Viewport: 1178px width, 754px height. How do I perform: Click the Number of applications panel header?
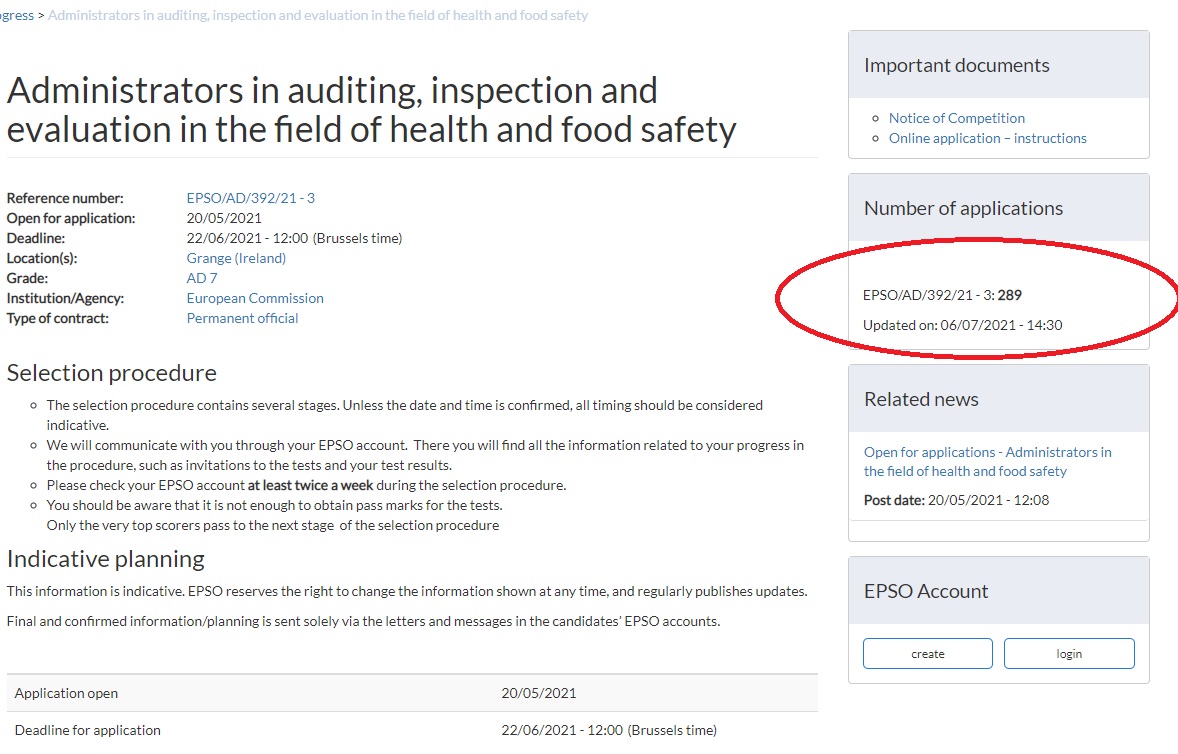[x=963, y=208]
